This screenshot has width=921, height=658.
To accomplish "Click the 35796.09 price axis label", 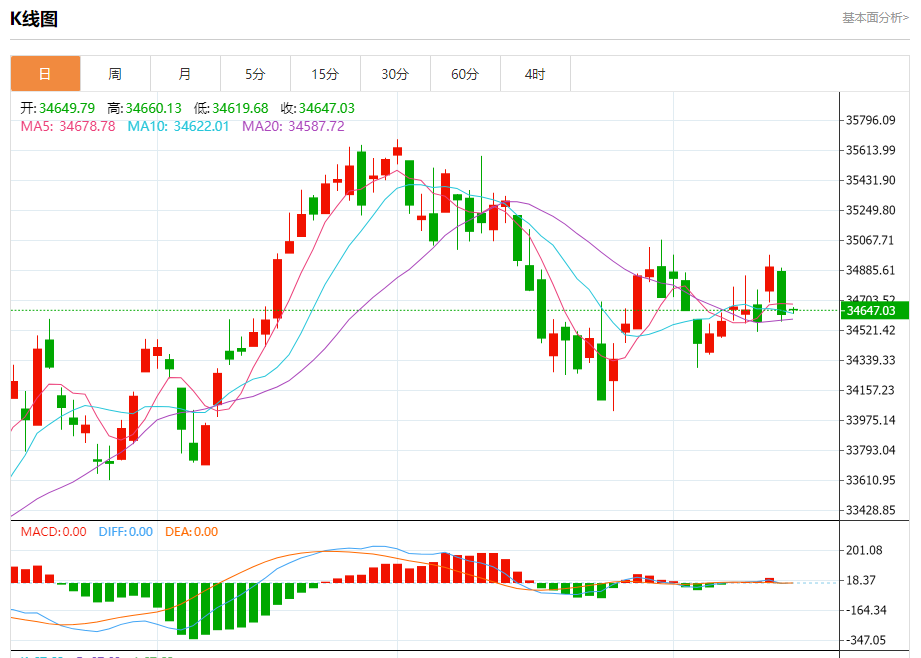I will [x=870, y=120].
